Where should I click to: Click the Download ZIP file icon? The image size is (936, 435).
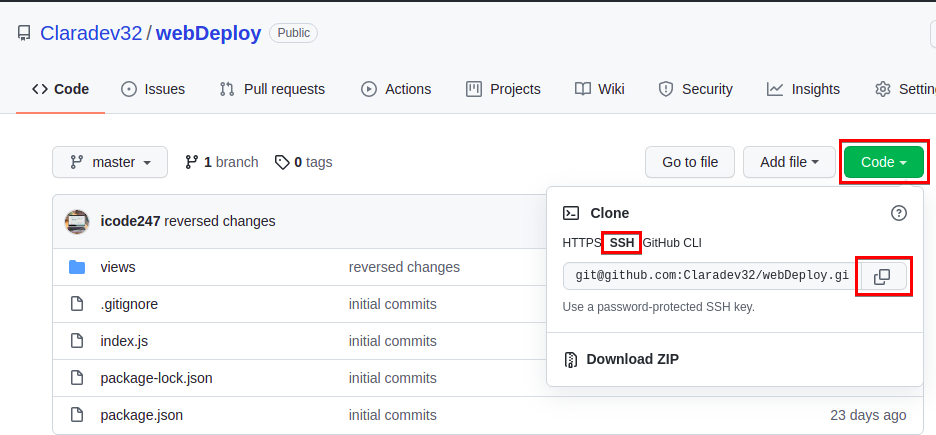[x=571, y=359]
